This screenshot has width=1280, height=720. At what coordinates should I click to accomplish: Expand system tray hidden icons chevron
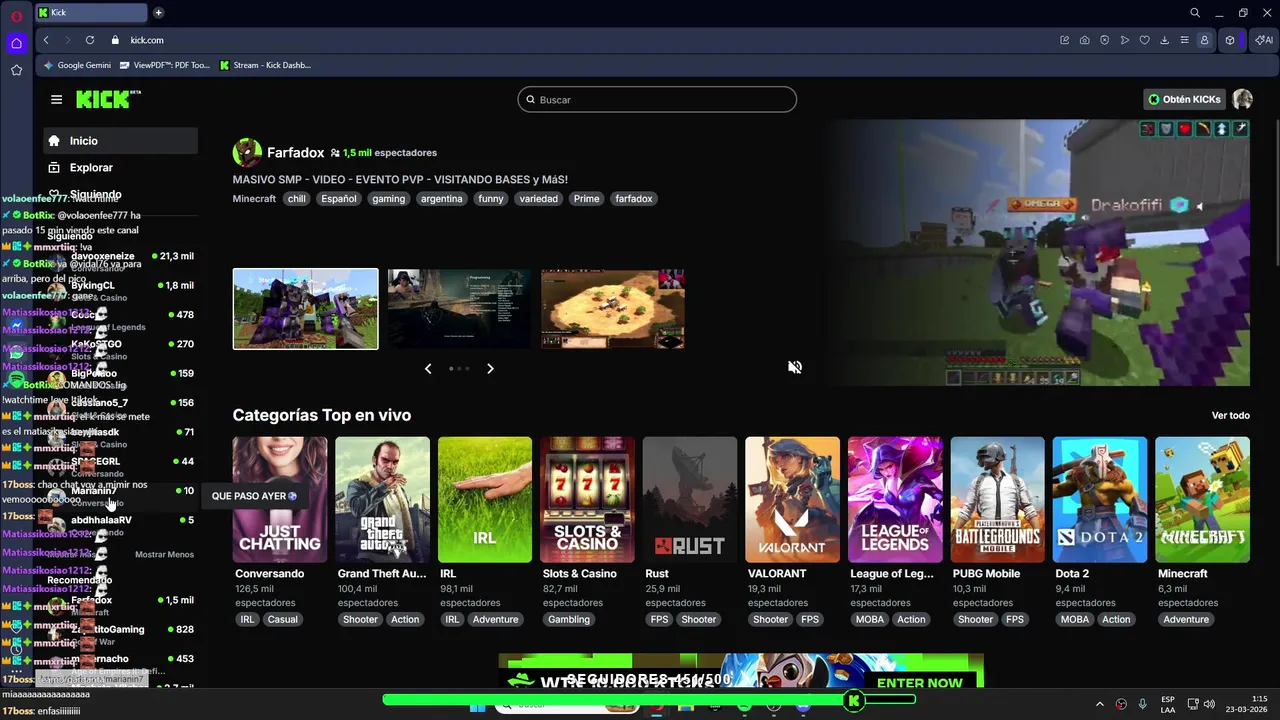1100,704
